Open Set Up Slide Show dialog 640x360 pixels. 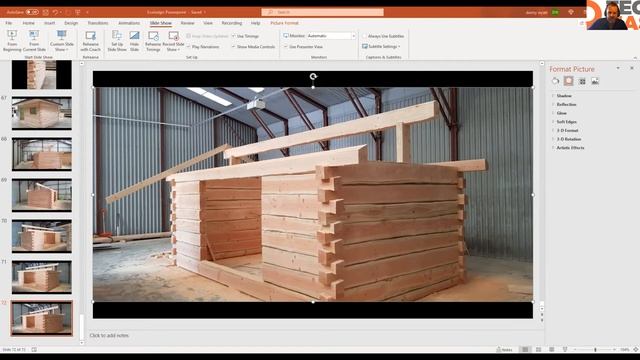[x=117, y=41]
